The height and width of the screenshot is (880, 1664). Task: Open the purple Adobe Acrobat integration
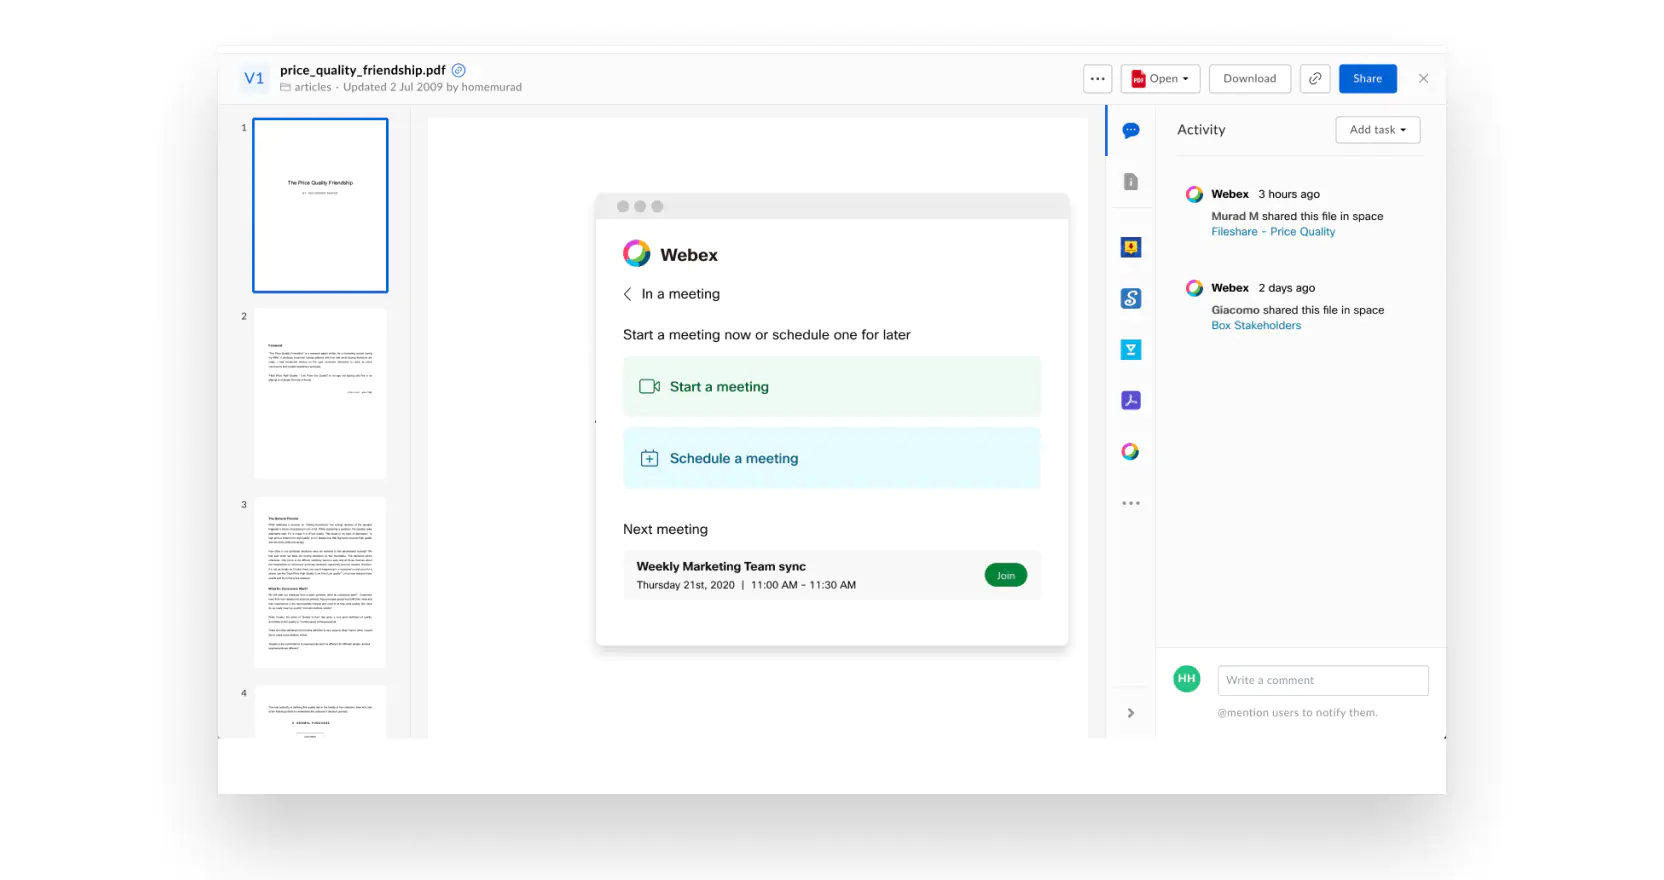click(x=1131, y=400)
